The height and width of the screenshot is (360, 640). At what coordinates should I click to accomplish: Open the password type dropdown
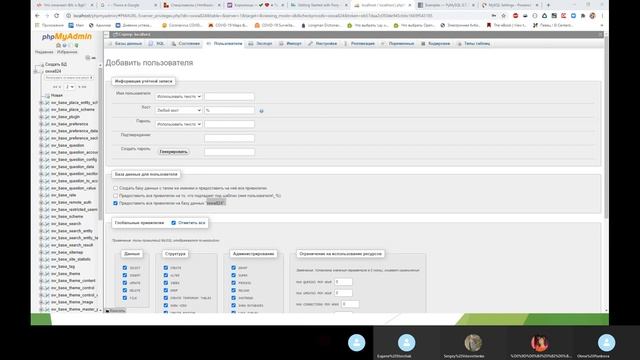coord(178,124)
